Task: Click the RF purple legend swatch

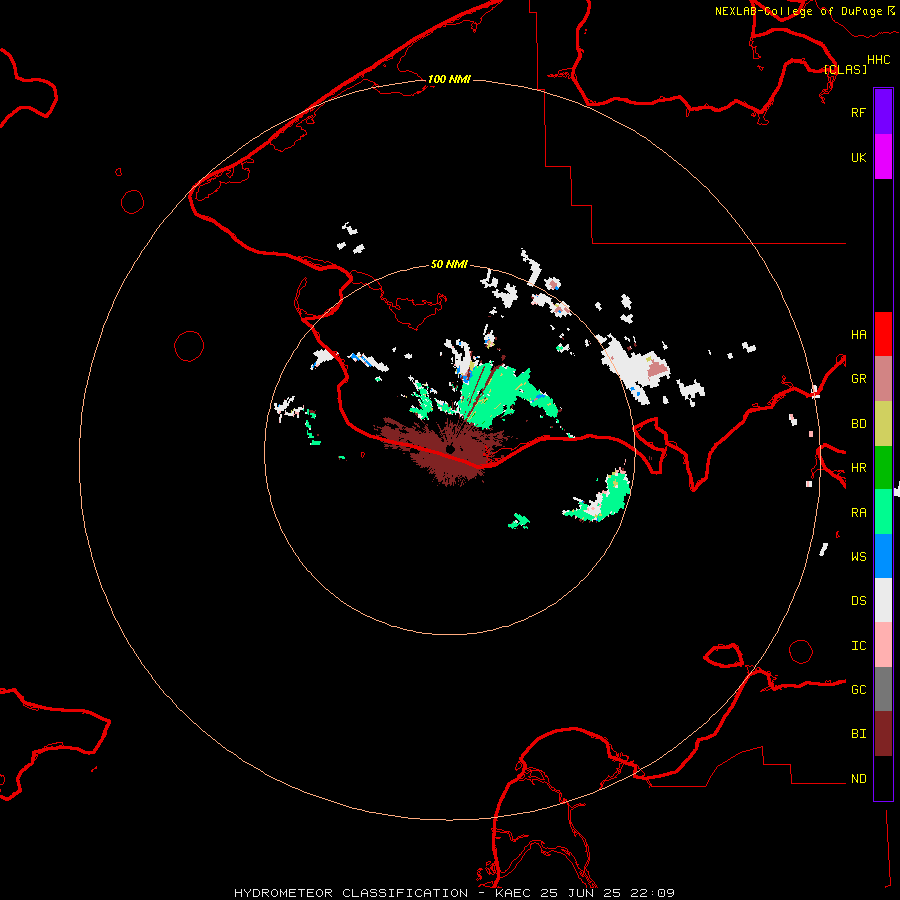Action: coord(883,112)
